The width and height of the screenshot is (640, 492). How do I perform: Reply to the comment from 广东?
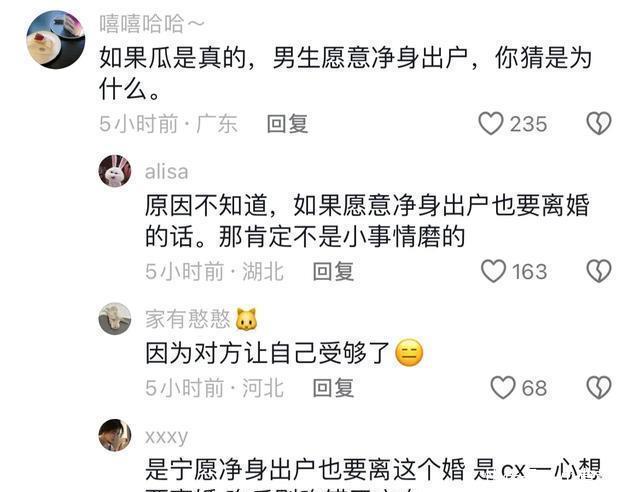coord(287,124)
